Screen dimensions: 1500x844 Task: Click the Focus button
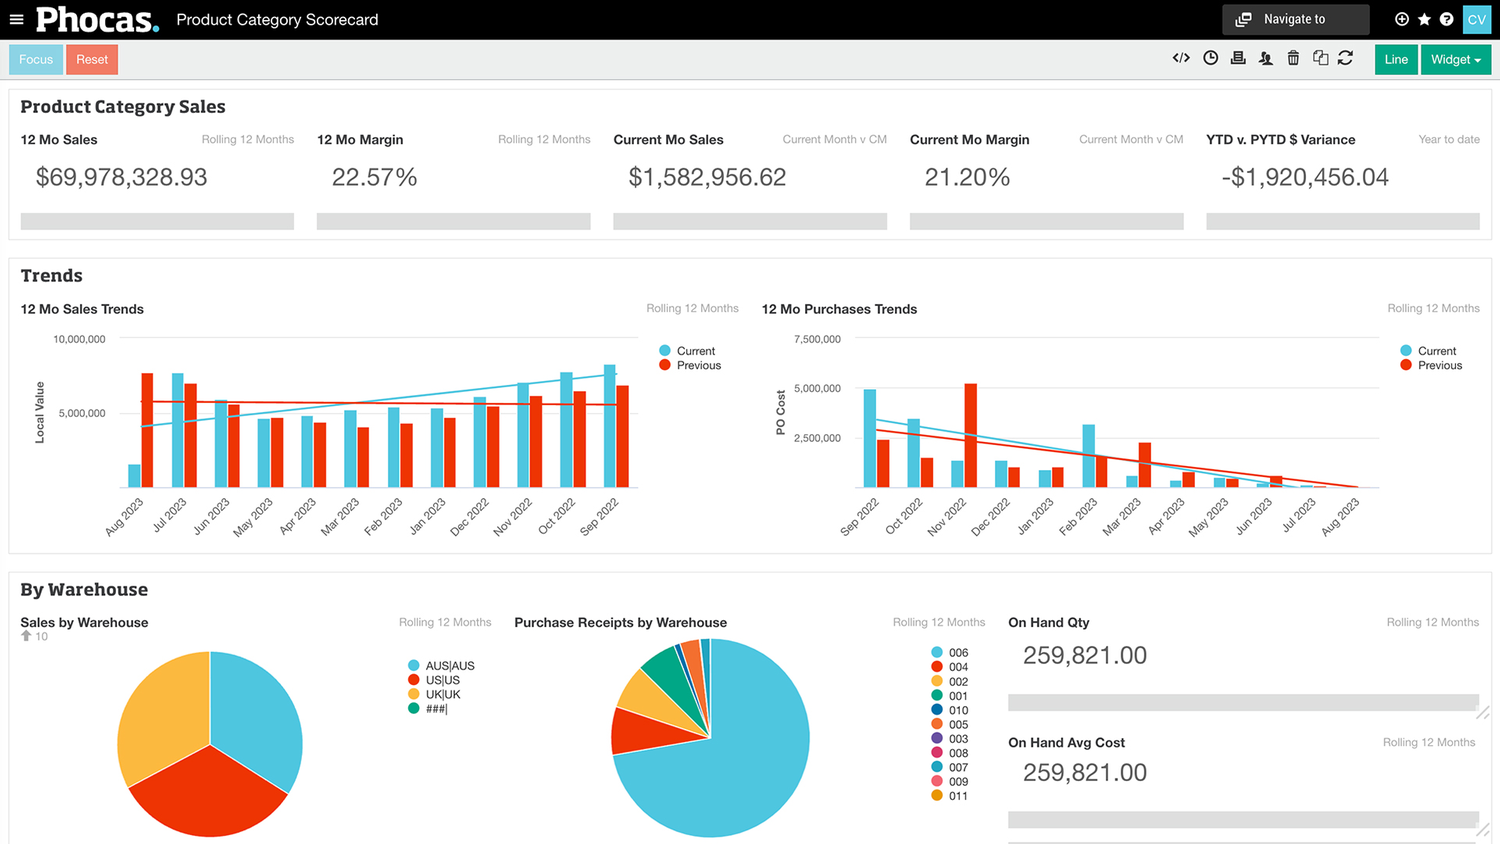coord(36,59)
